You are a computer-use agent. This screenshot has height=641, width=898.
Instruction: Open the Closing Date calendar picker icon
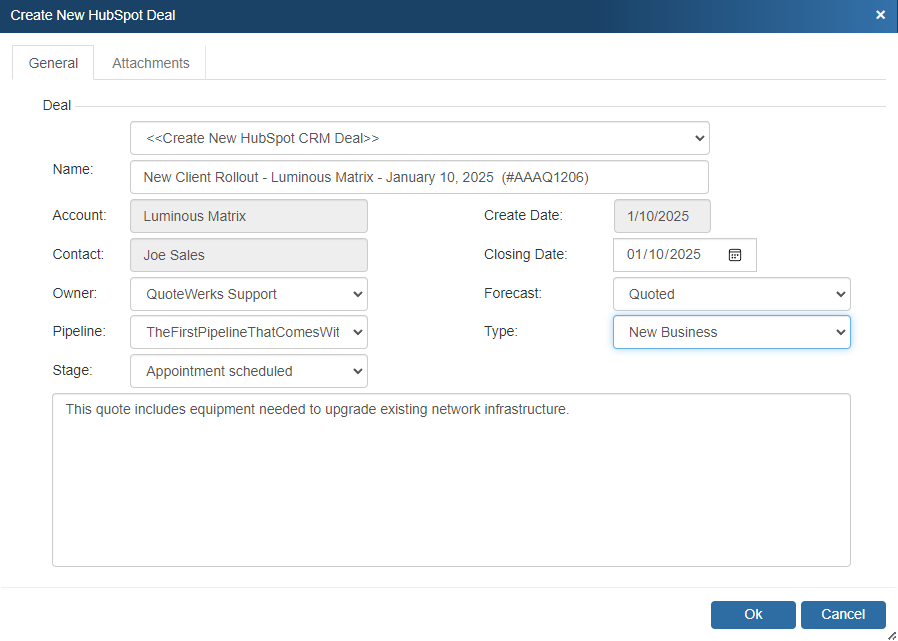[735, 255]
